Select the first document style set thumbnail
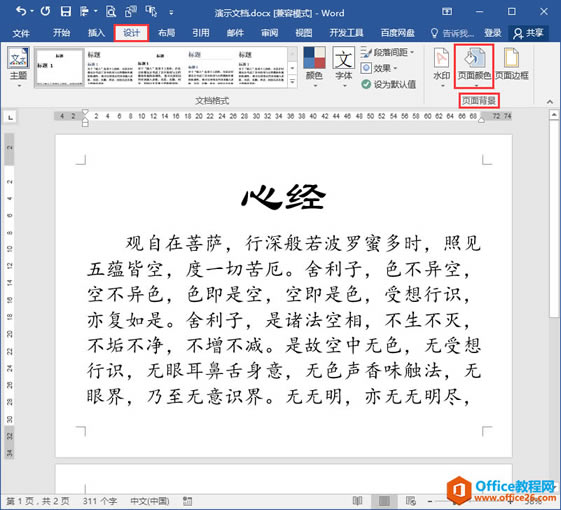The image size is (561, 510). 60,68
